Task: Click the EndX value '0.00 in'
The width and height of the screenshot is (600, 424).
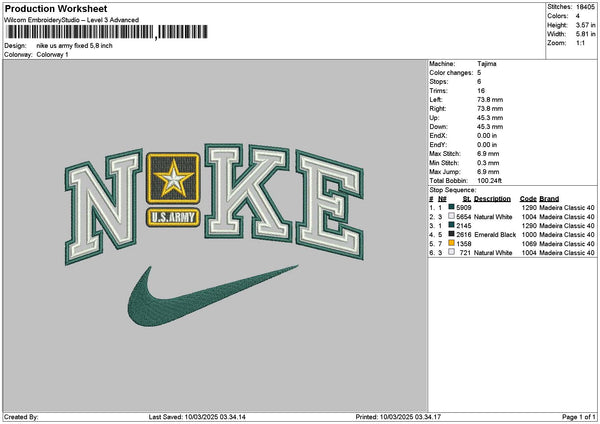Action: point(487,136)
